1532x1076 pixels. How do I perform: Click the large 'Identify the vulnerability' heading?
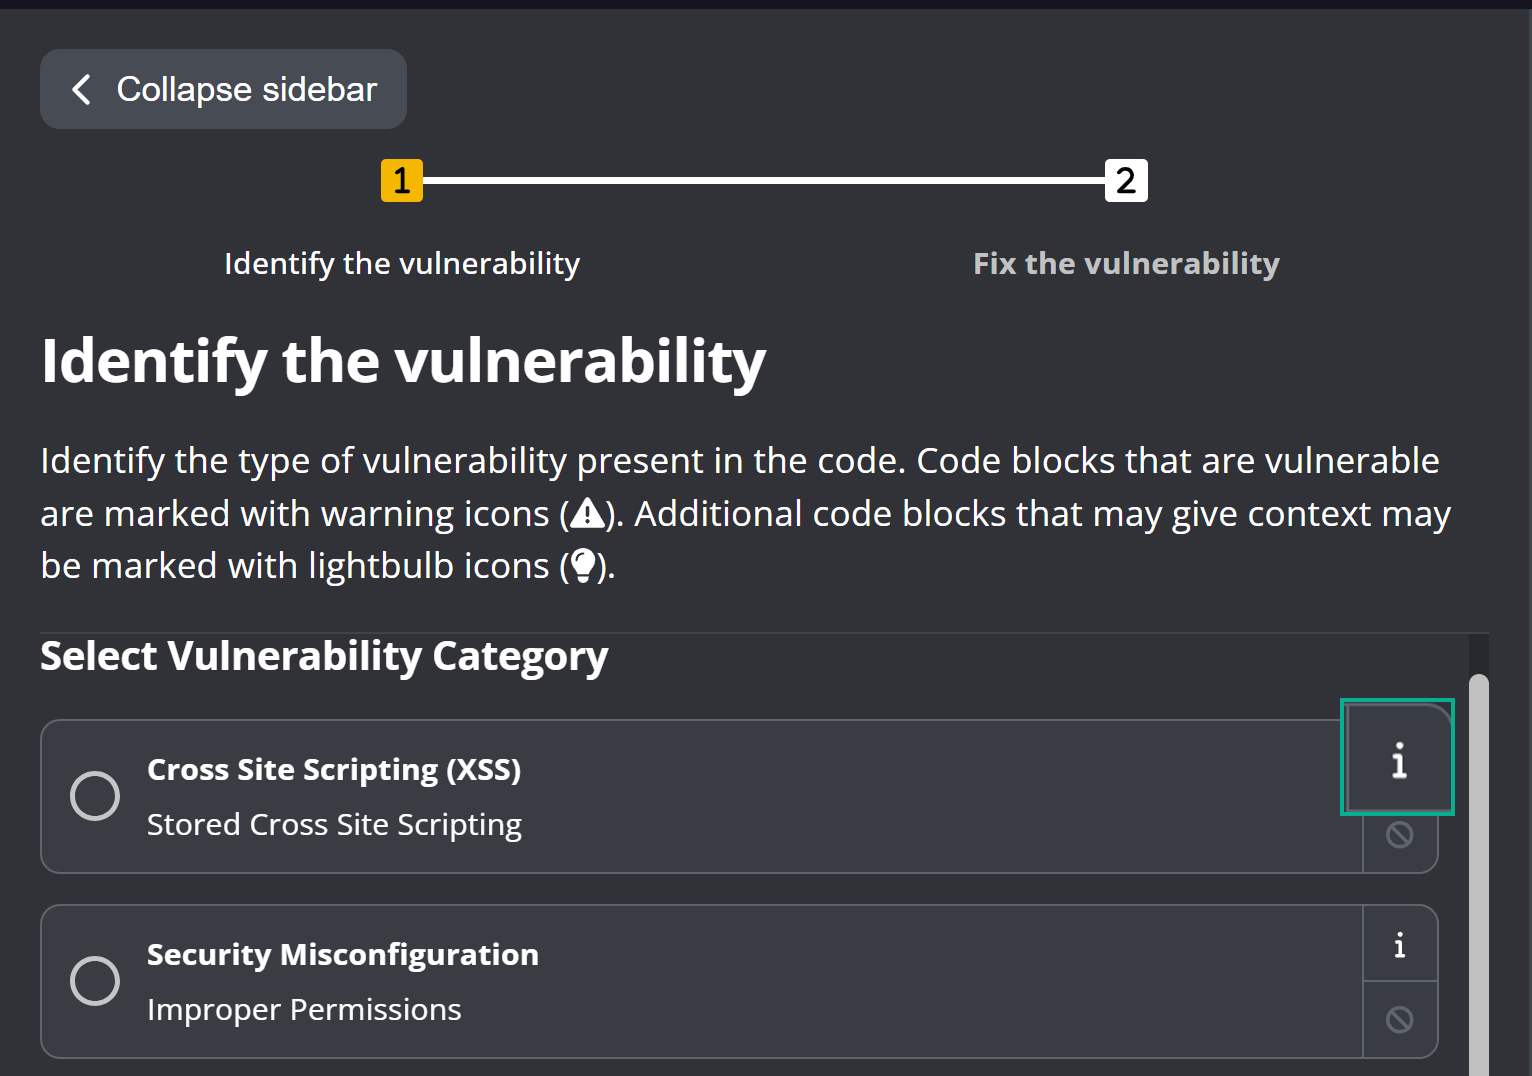point(403,361)
